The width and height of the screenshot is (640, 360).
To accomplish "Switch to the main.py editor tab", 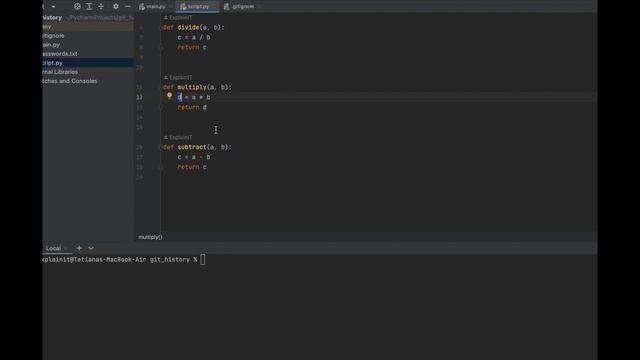I will point(156,7).
